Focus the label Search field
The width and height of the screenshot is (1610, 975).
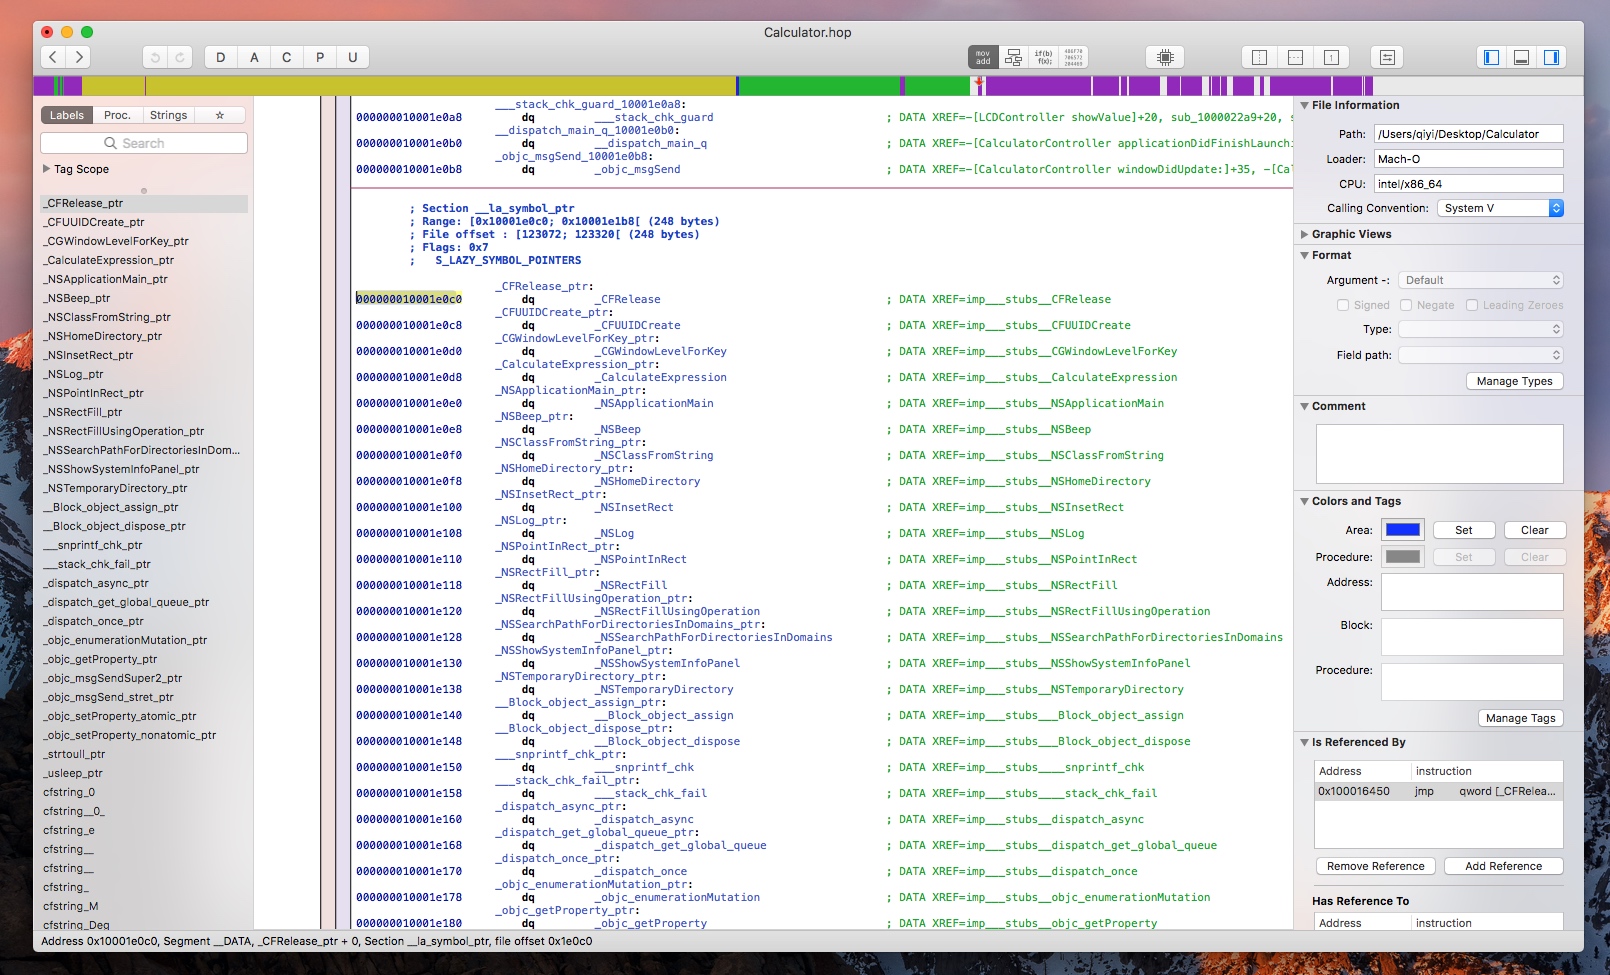144,143
